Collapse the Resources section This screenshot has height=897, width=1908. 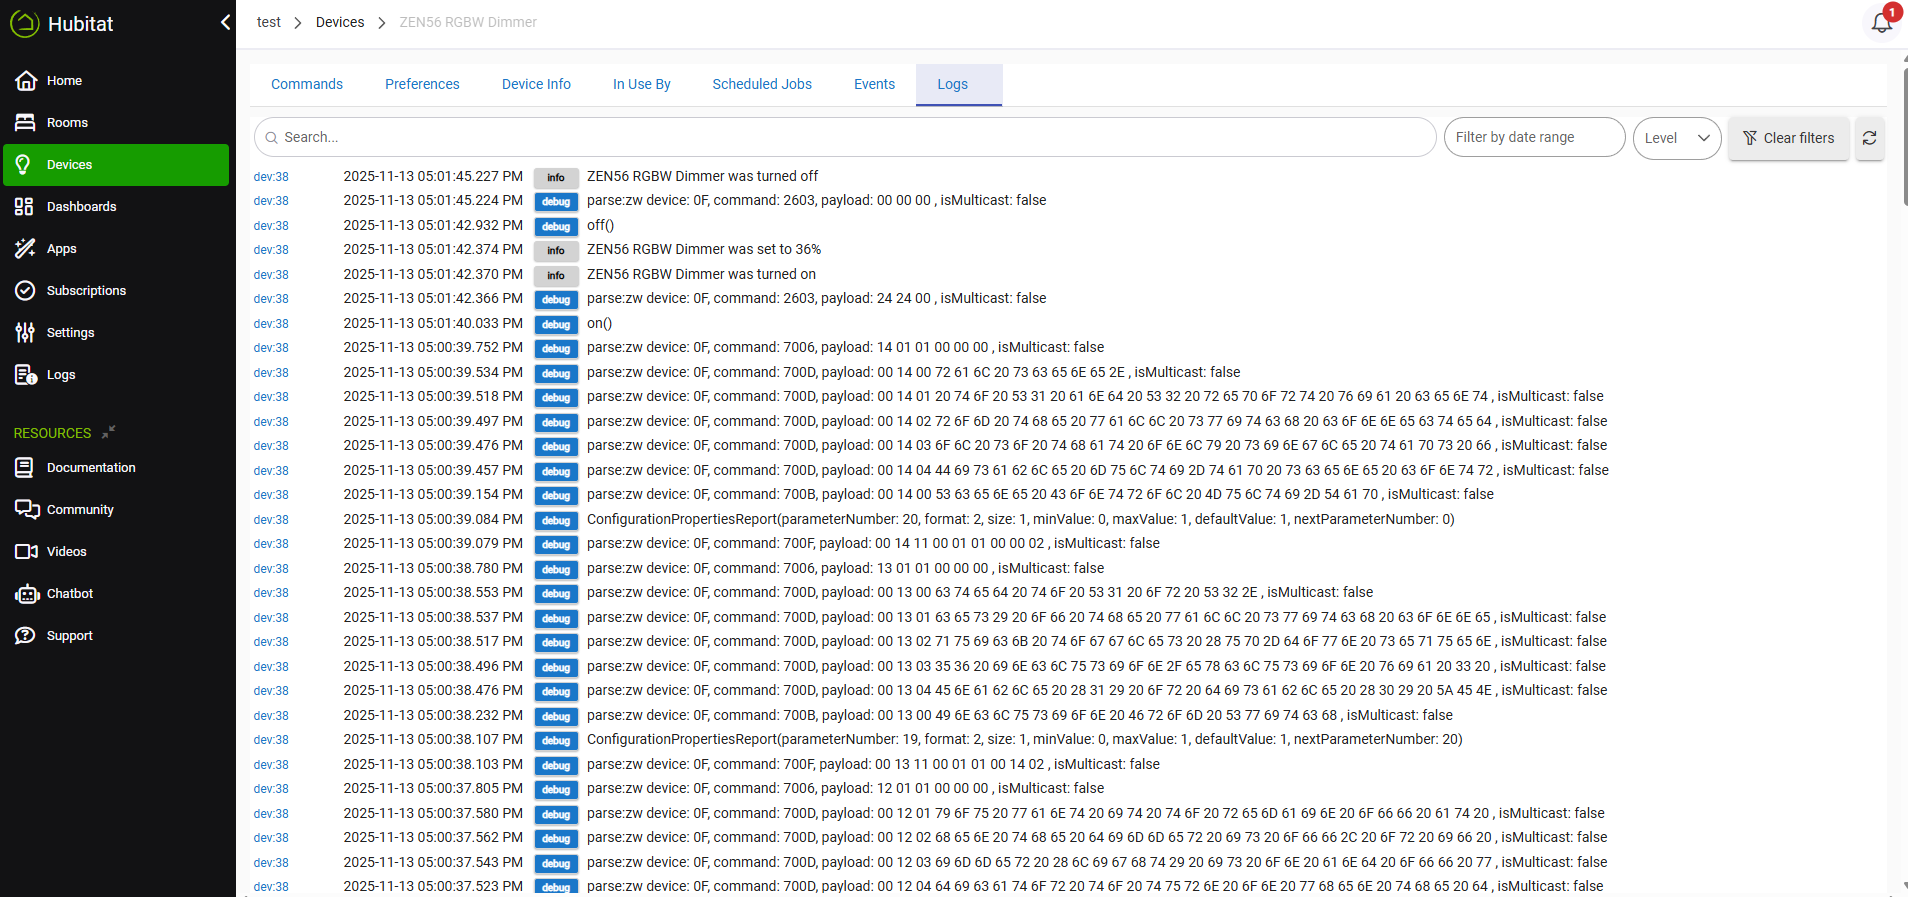(109, 432)
